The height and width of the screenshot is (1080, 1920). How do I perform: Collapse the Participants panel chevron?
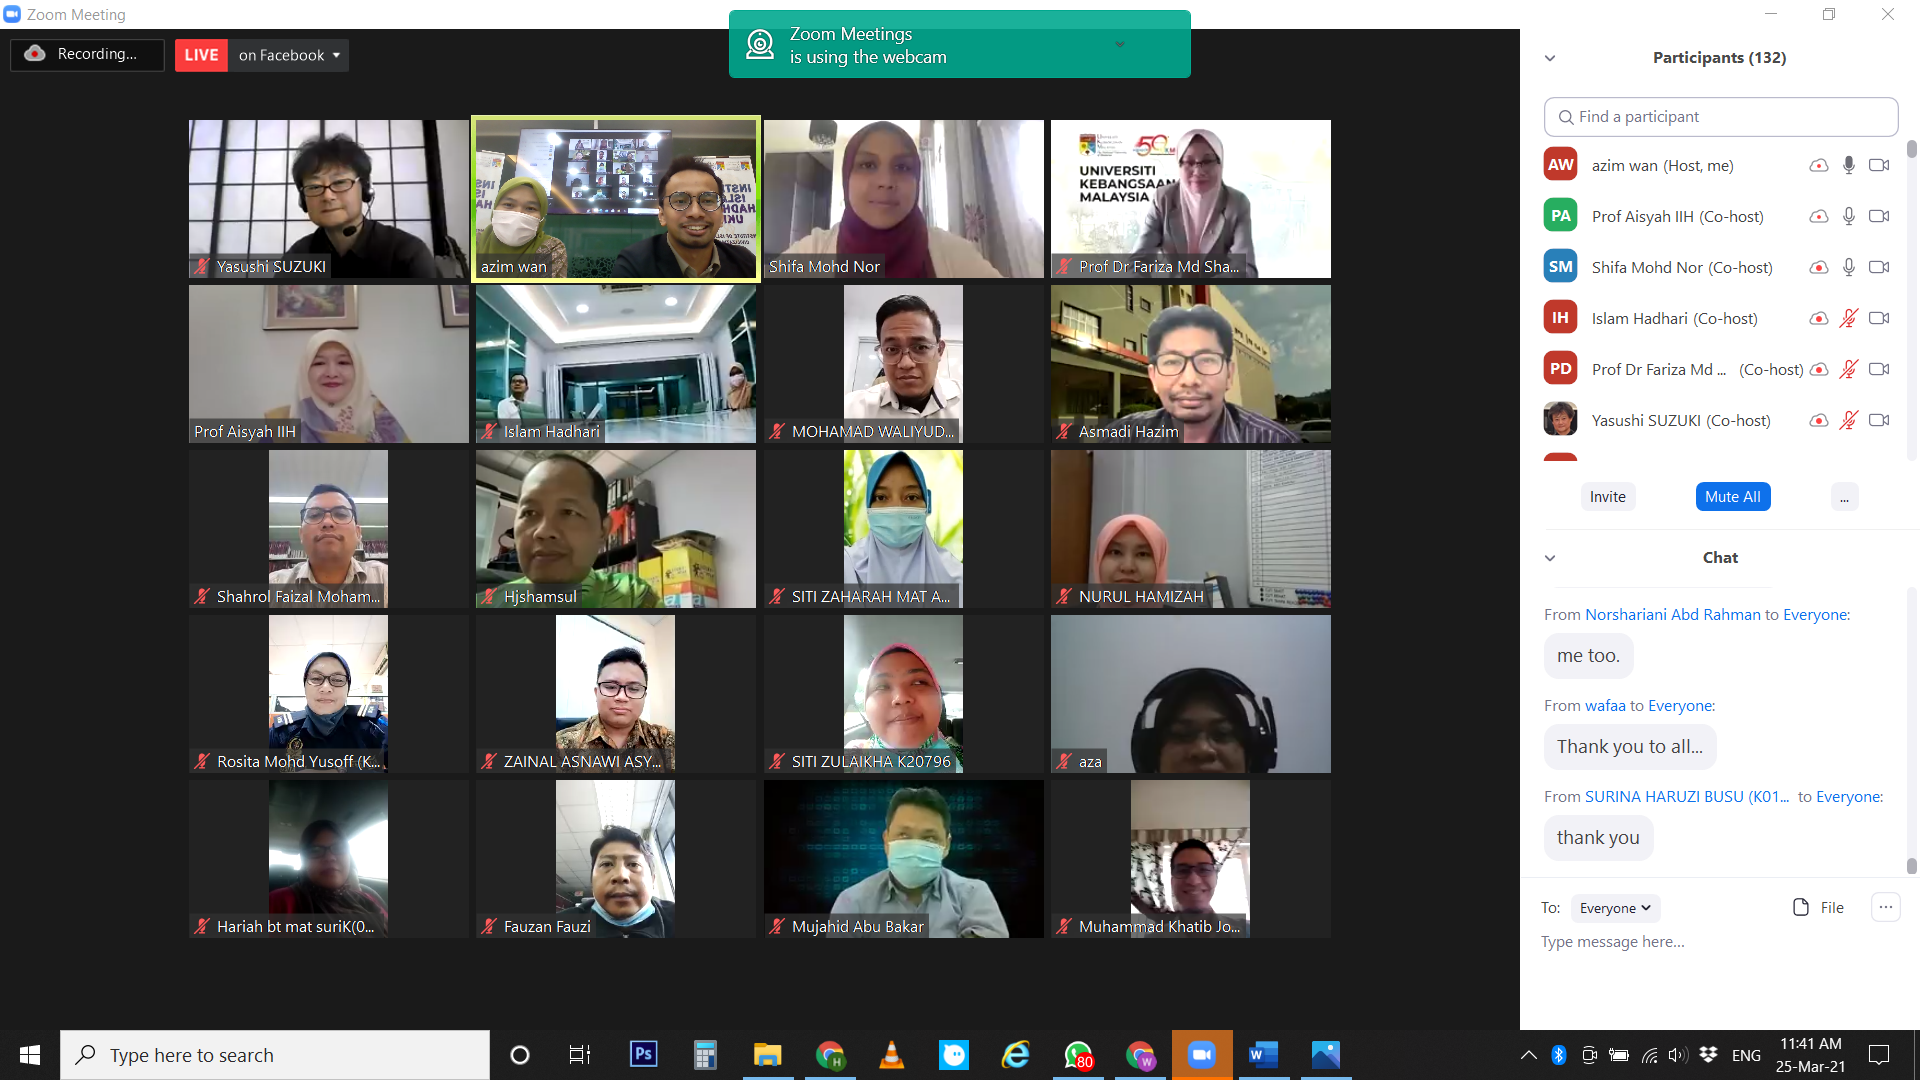click(x=1550, y=58)
